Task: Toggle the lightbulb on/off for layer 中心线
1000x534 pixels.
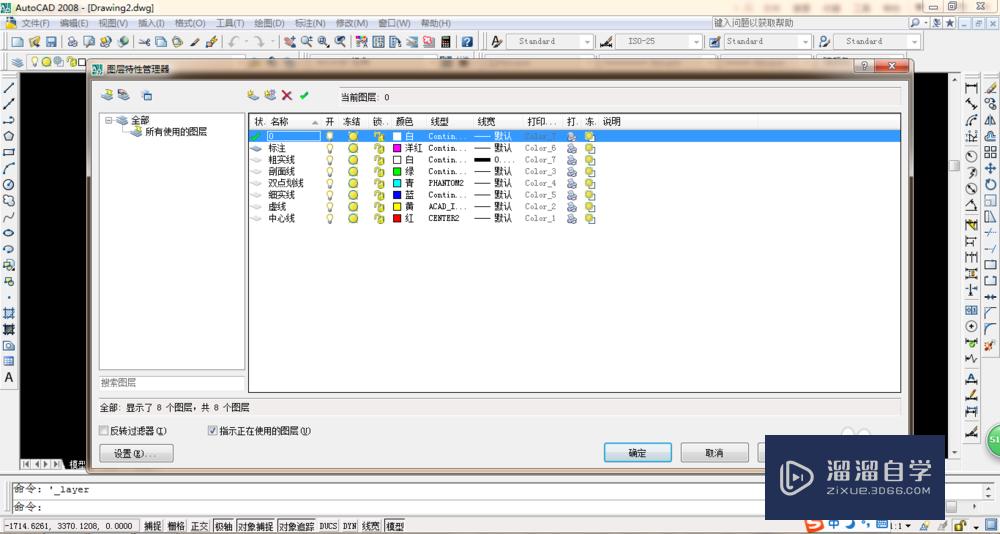Action: [330, 218]
